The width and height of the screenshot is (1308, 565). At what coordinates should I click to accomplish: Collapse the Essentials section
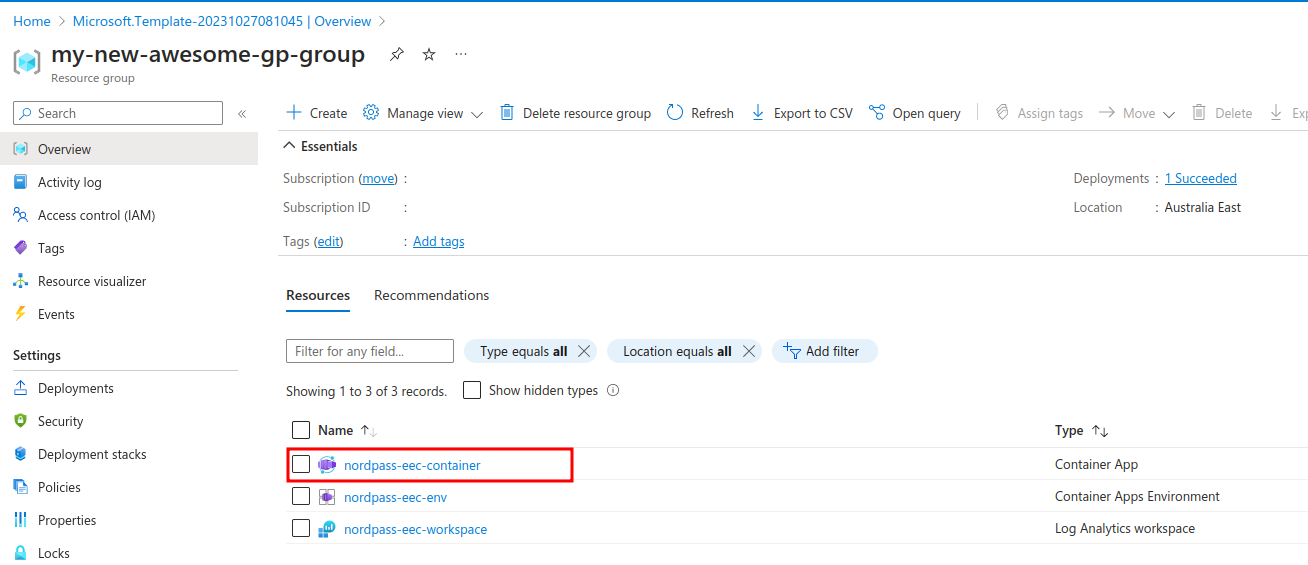290,146
